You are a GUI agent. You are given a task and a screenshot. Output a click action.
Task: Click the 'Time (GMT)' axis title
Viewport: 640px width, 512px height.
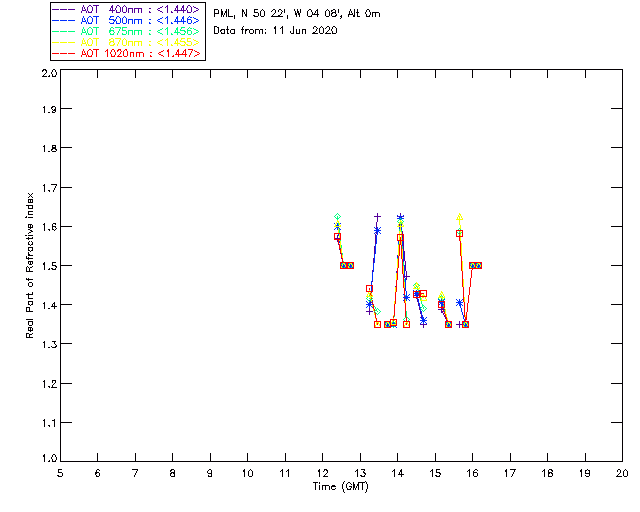point(340,486)
